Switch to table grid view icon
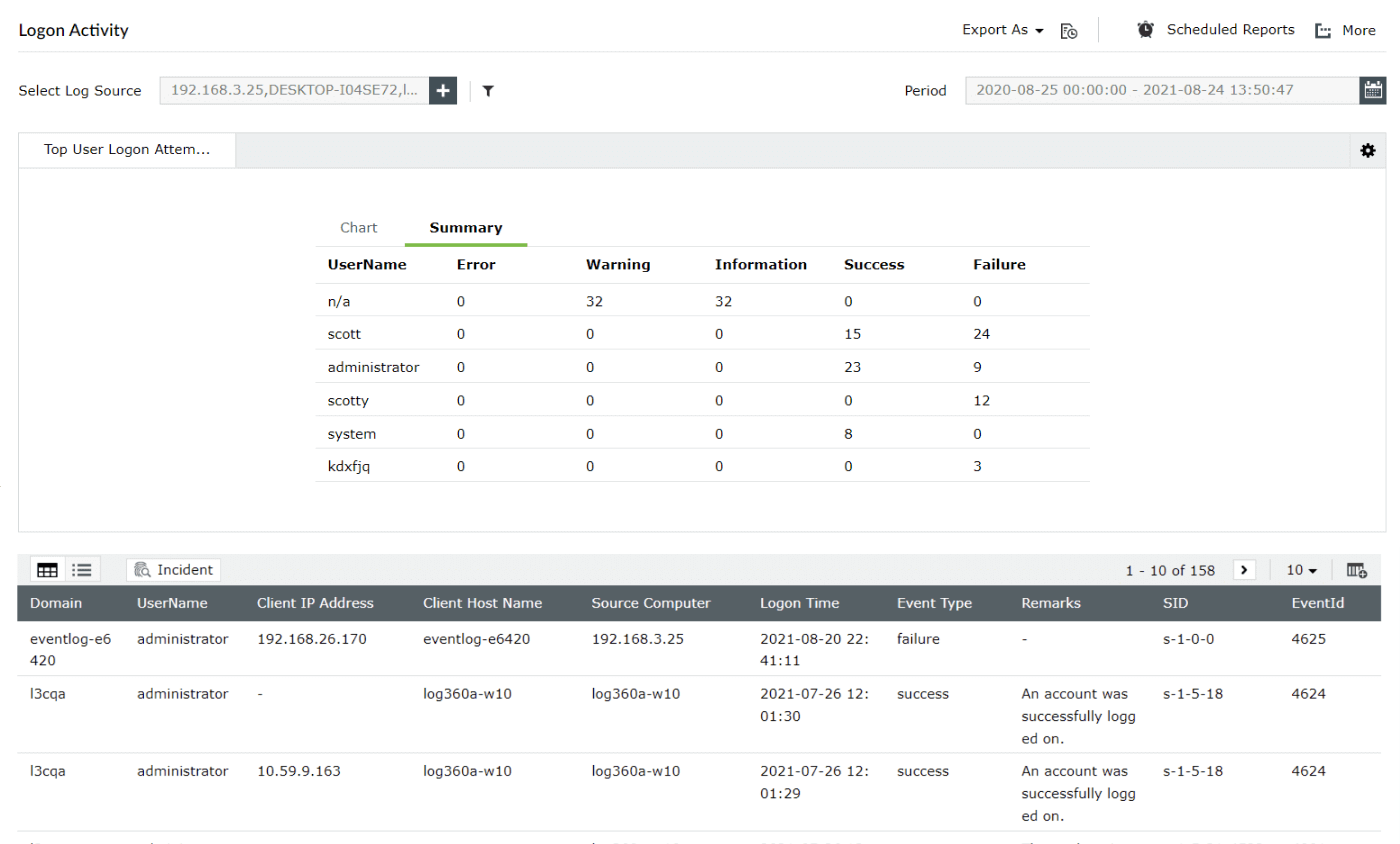This screenshot has width=1400, height=844. [47, 570]
